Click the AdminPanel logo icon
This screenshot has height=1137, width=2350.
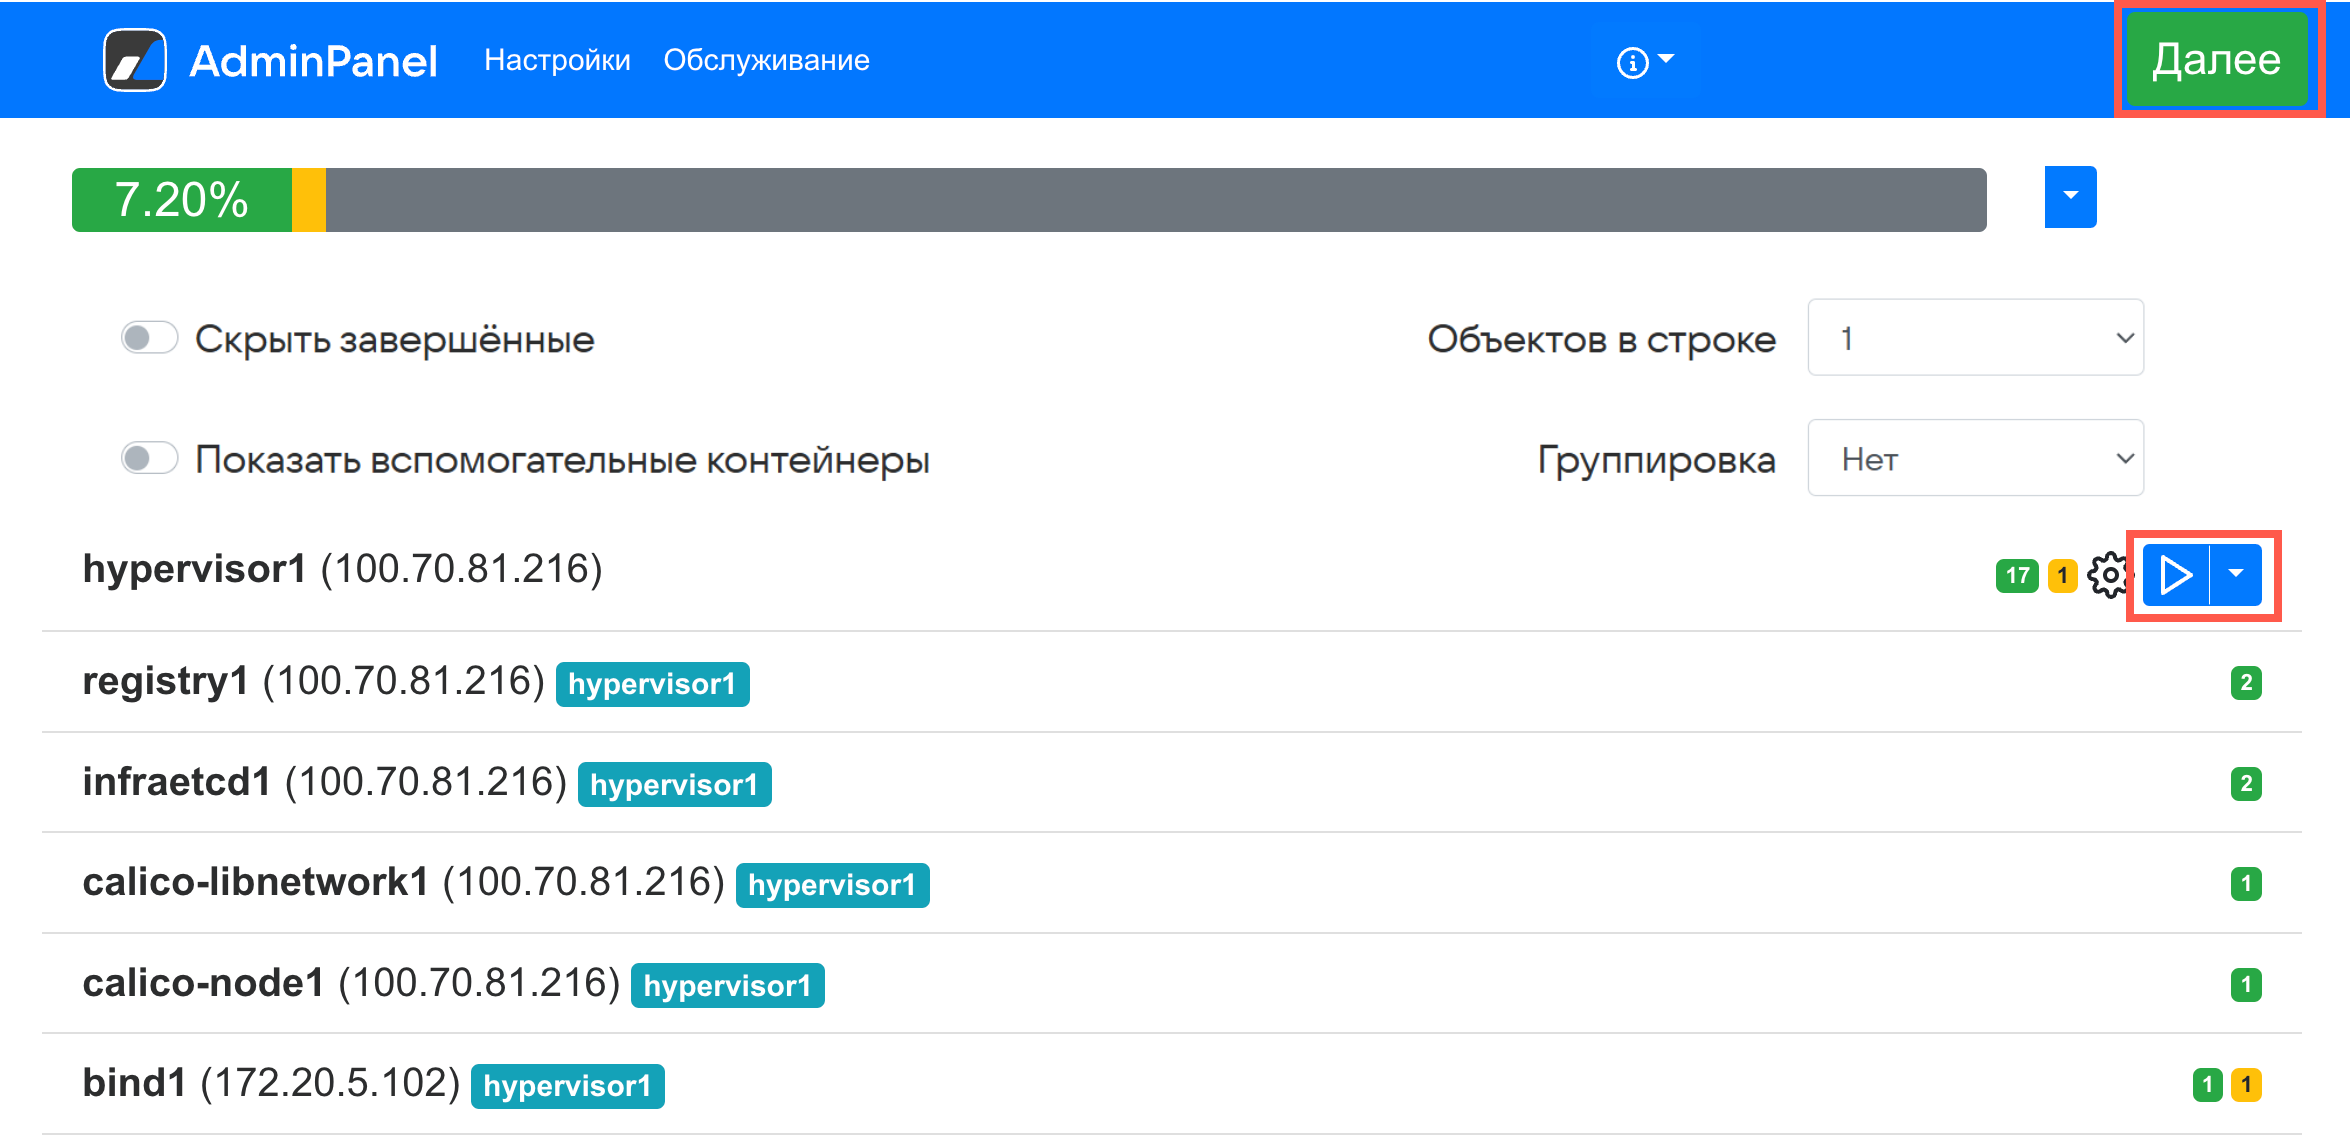135,60
